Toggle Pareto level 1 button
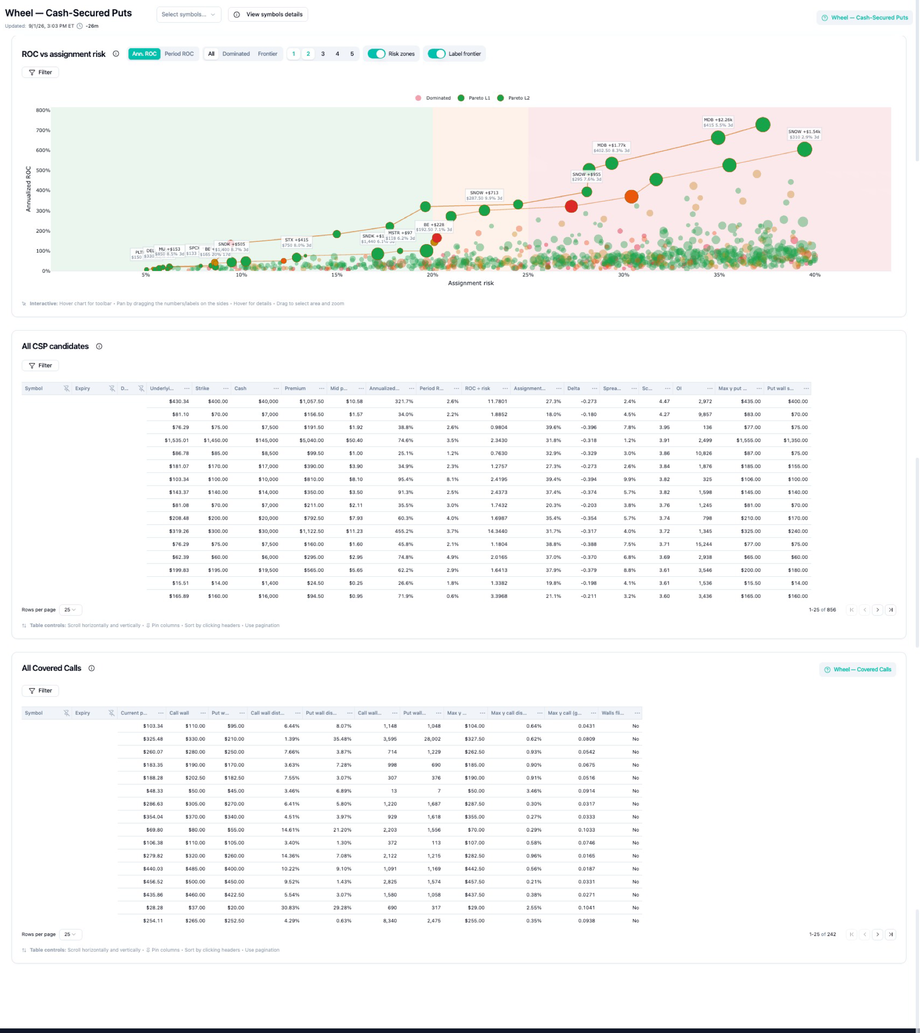 pyautogui.click(x=294, y=54)
